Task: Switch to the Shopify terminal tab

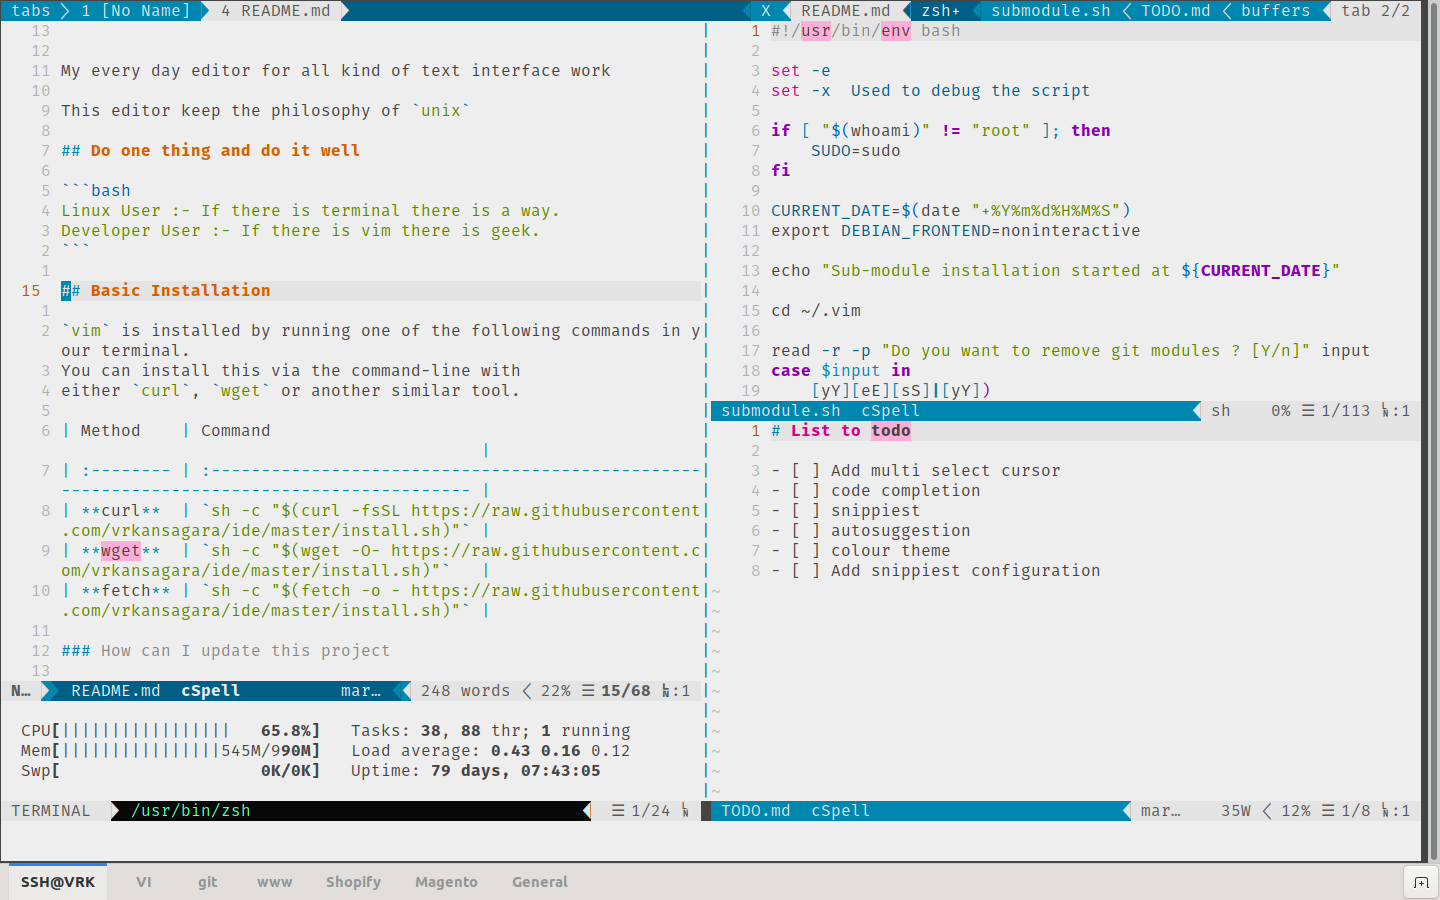Action: point(354,882)
